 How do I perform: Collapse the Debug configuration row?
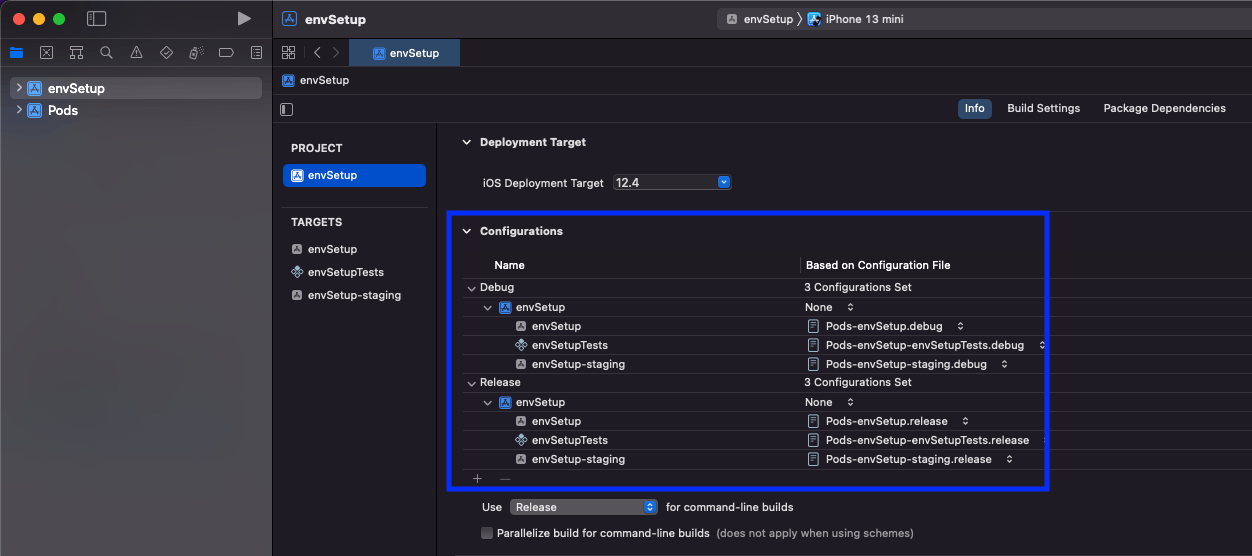472,288
